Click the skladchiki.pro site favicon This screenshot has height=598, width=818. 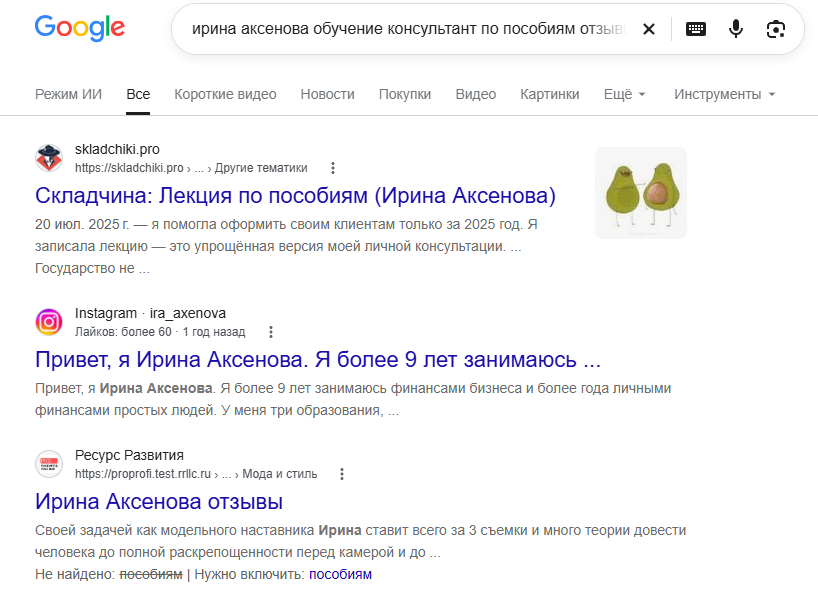click(49, 158)
